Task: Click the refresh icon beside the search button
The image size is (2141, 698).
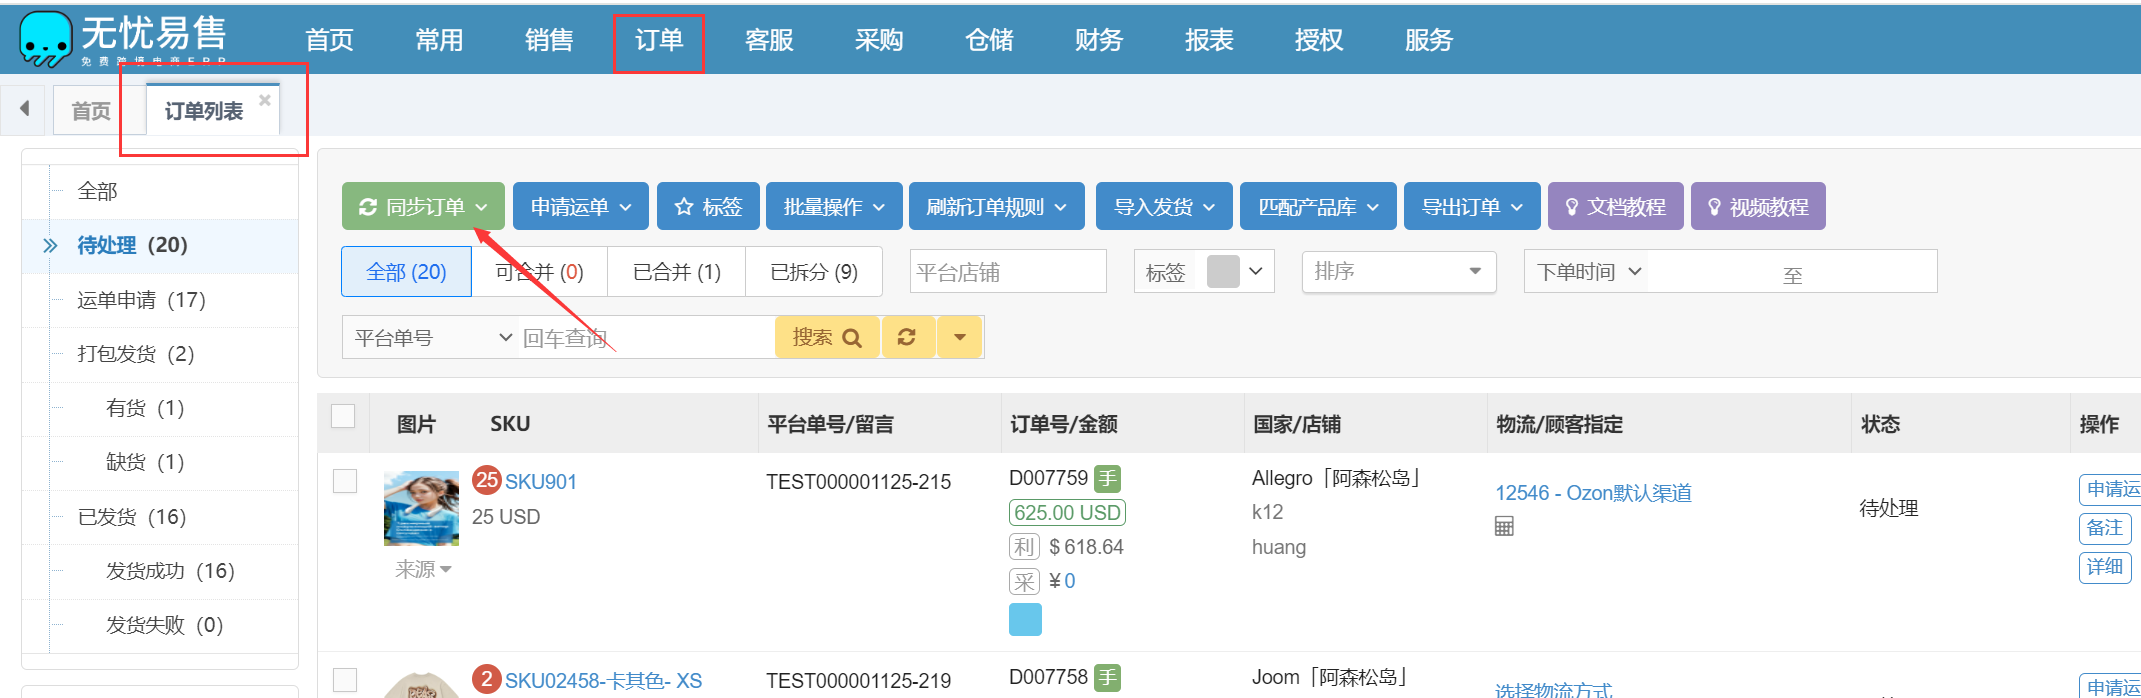Action: [x=907, y=337]
